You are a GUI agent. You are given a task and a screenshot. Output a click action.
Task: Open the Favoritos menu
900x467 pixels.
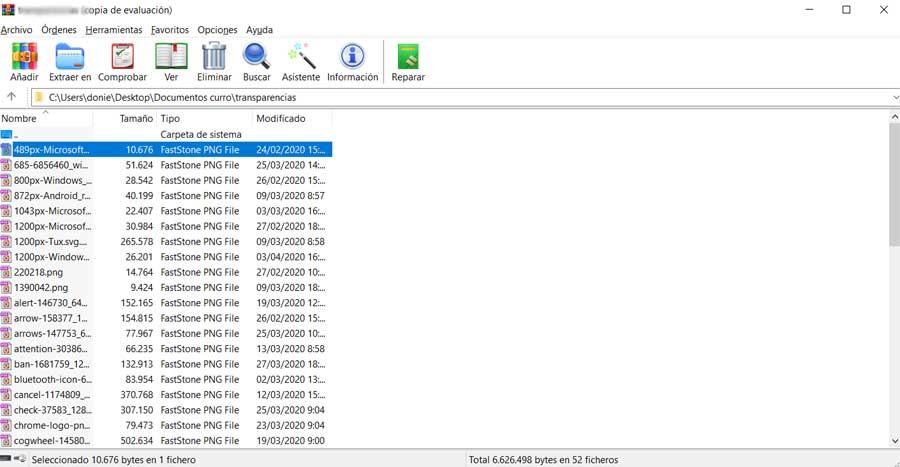pos(170,30)
